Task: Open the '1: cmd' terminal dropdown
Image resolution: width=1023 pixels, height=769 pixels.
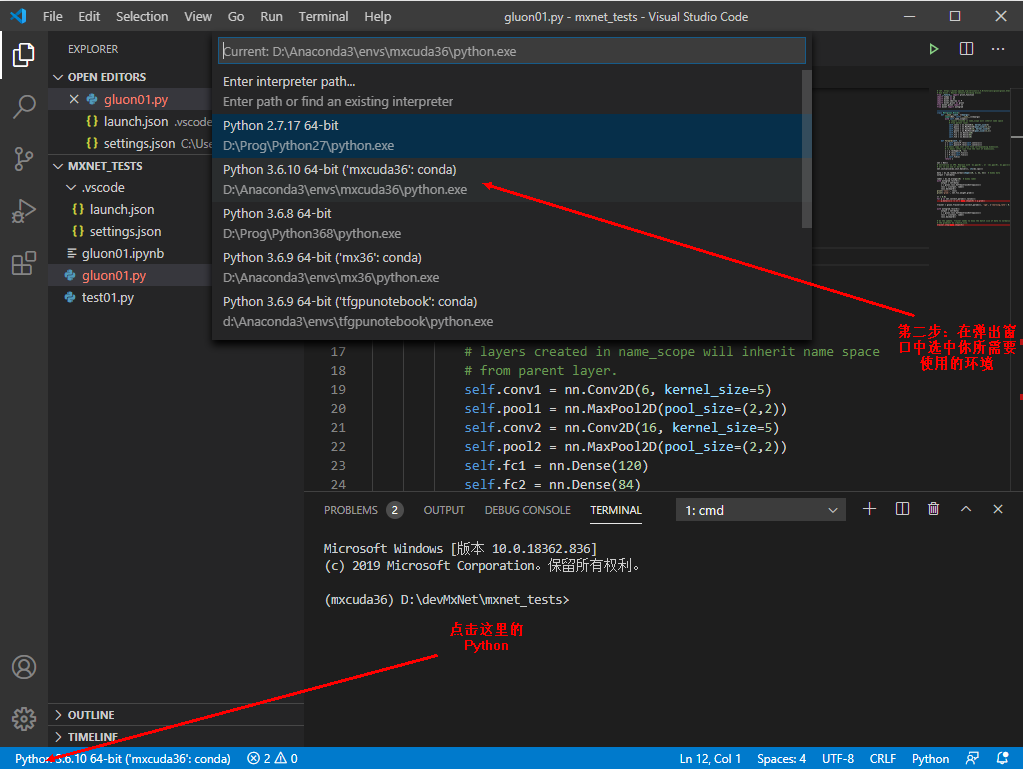Action: click(x=761, y=510)
